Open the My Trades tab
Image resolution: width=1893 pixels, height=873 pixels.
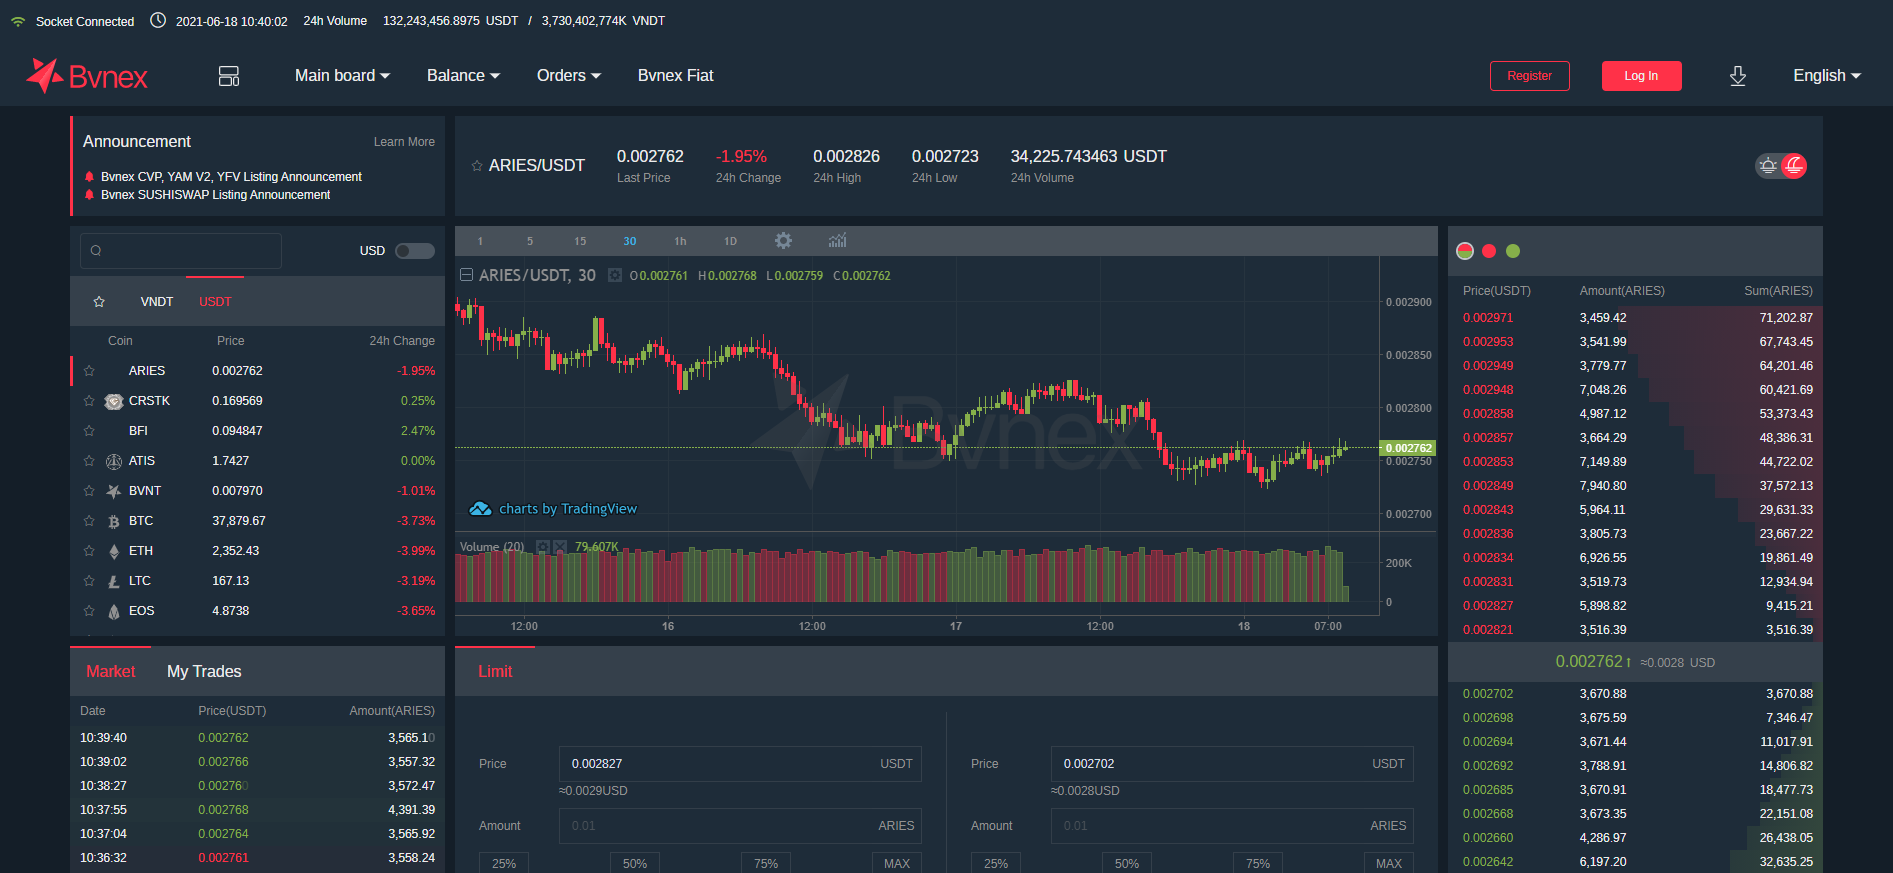click(x=204, y=672)
